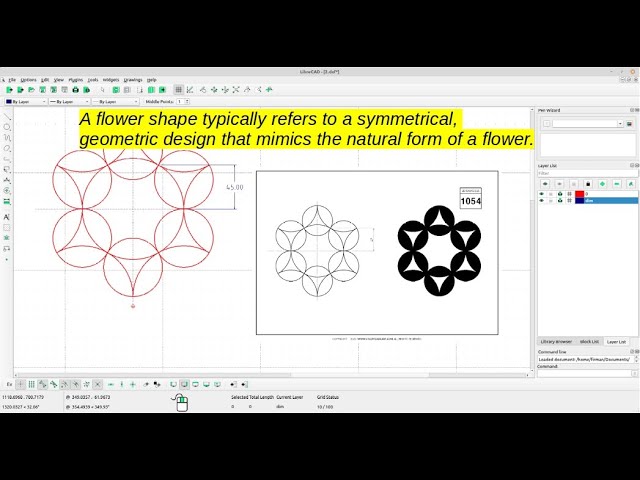640x480 pixels.
Task: Select the Text tool in left toolbar
Action: [7, 217]
